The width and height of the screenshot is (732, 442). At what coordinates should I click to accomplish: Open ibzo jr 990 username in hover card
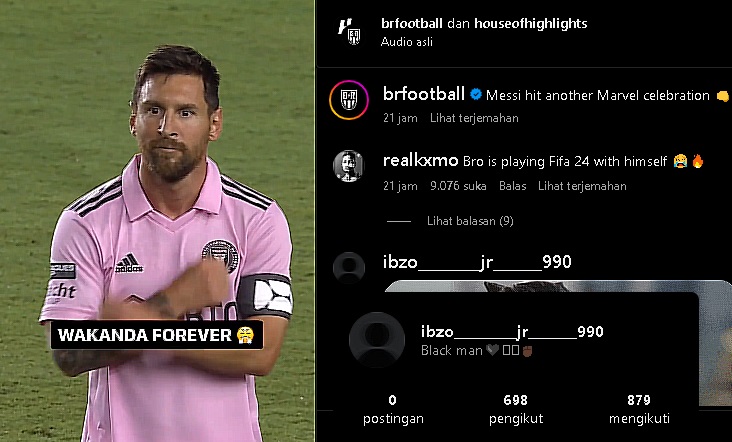(512, 332)
